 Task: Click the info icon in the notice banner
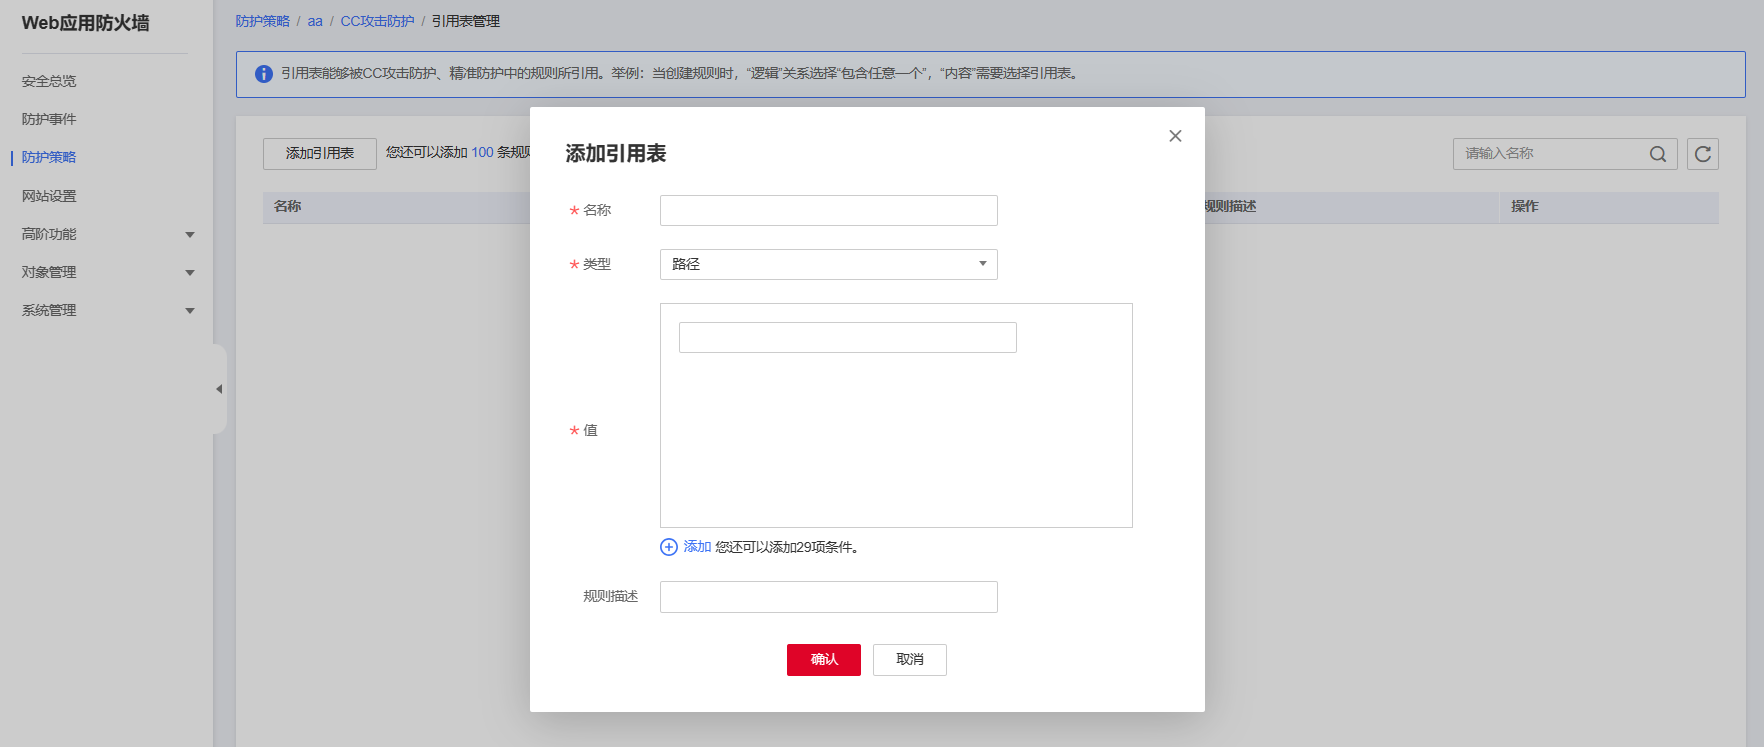[x=264, y=74]
